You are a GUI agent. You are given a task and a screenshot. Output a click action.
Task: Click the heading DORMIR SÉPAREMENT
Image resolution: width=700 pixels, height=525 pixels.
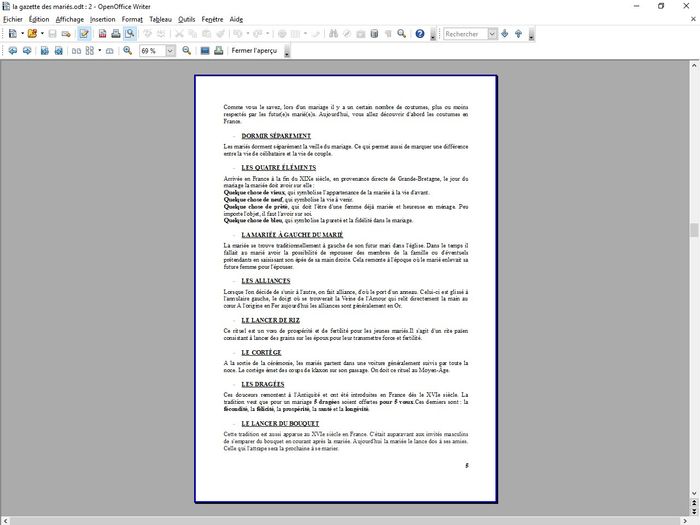[276, 136]
